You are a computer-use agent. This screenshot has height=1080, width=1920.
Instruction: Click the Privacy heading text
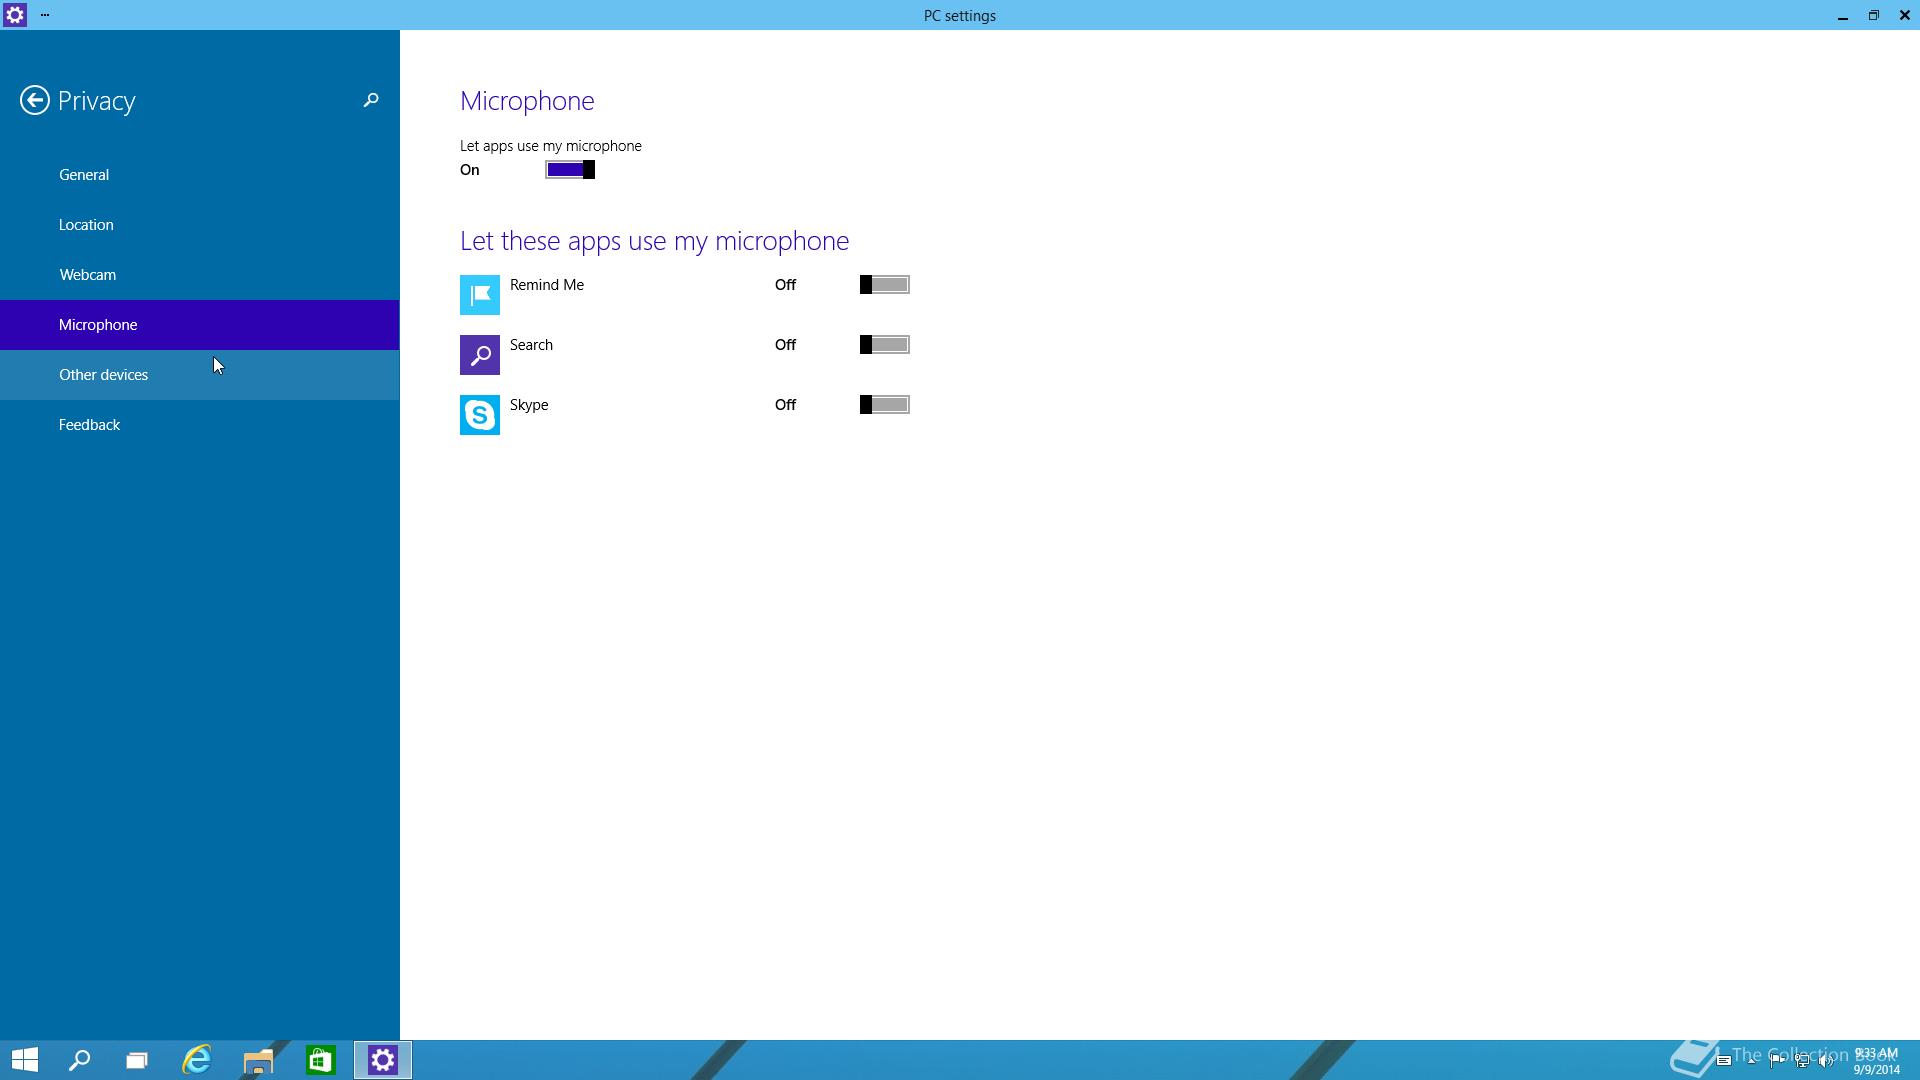point(96,101)
